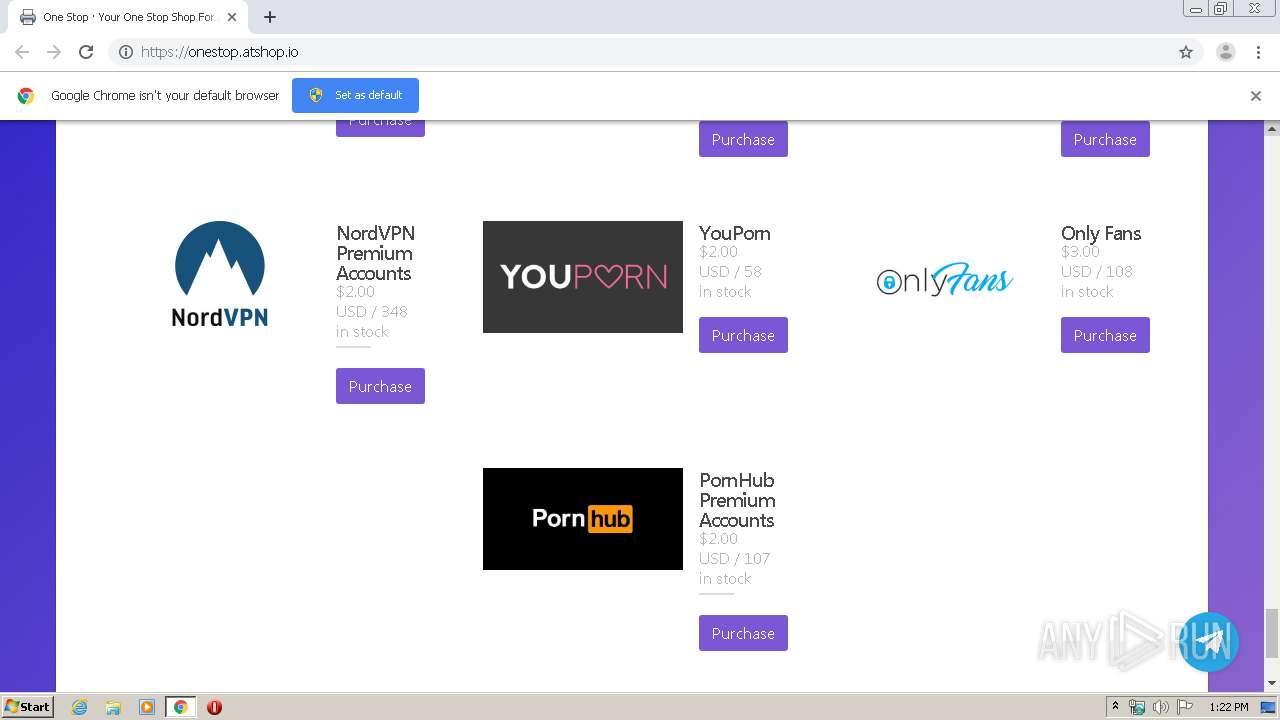Click the scrollbar down arrow
Image resolution: width=1280 pixels, height=720 pixels.
pos(1272,683)
